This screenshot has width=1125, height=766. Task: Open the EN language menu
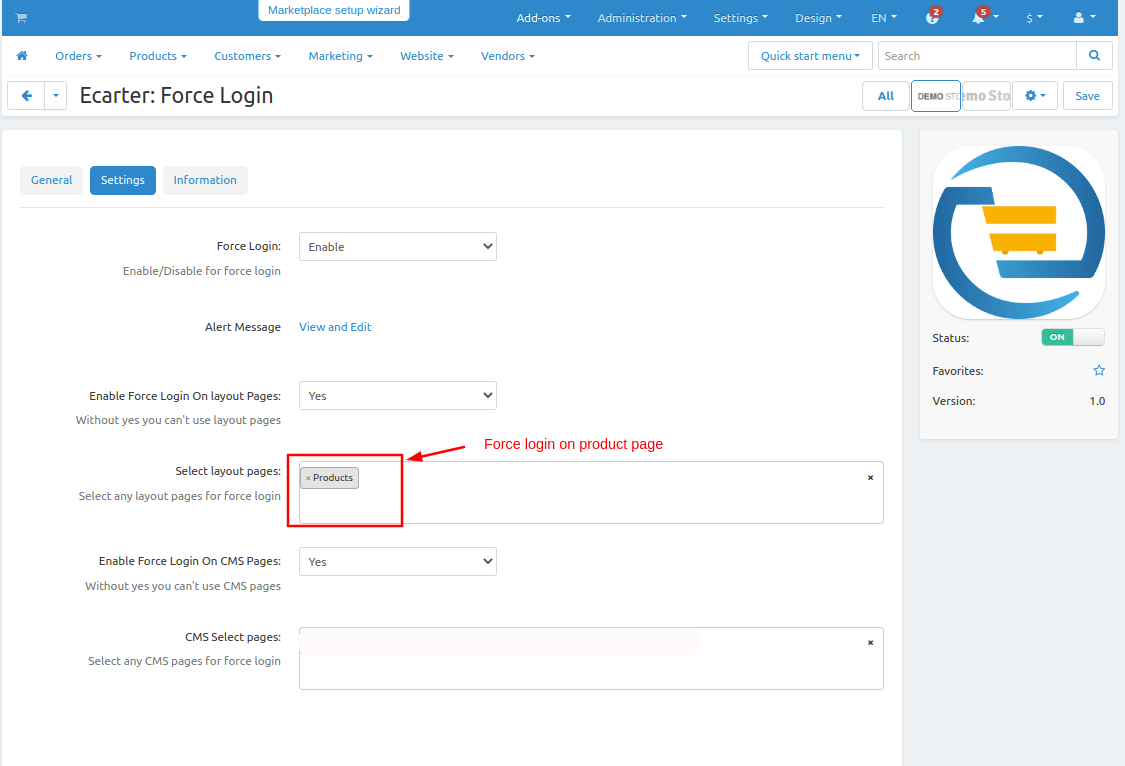[x=884, y=18]
